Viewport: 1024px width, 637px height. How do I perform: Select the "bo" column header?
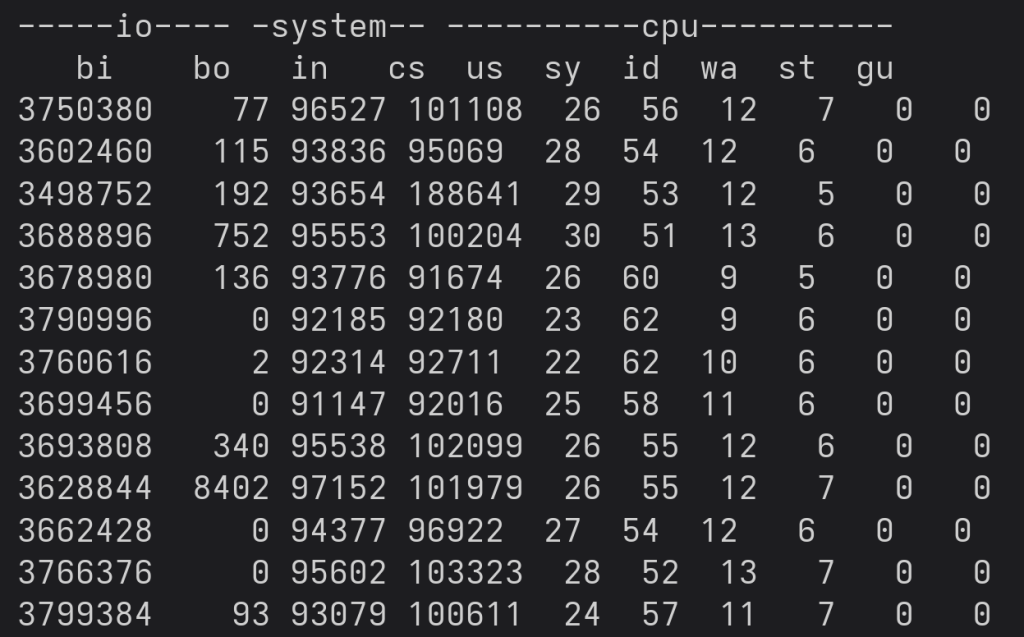212,69
